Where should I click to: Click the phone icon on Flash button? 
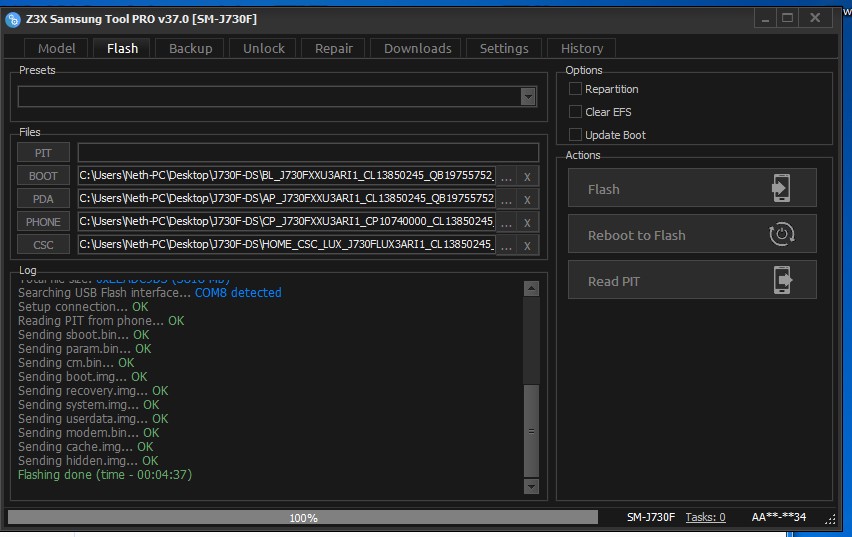(781, 188)
